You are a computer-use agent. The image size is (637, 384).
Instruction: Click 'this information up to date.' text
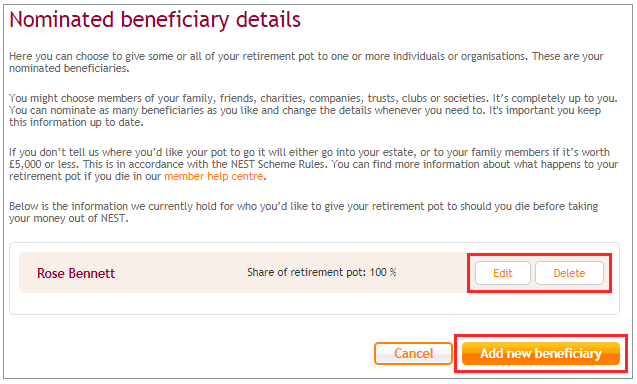point(76,122)
